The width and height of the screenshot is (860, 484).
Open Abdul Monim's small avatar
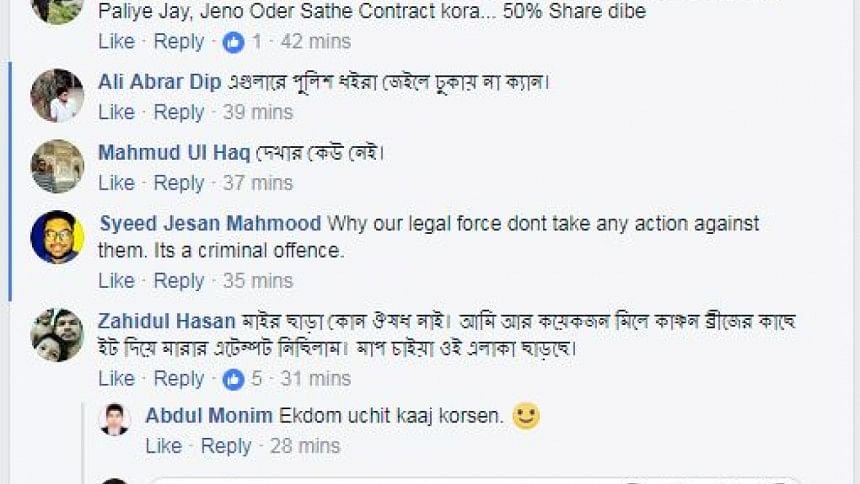[115, 420]
